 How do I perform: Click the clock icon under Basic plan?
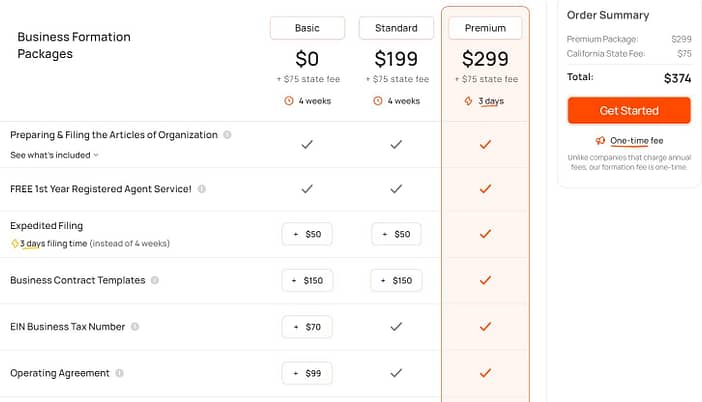[x=289, y=101]
